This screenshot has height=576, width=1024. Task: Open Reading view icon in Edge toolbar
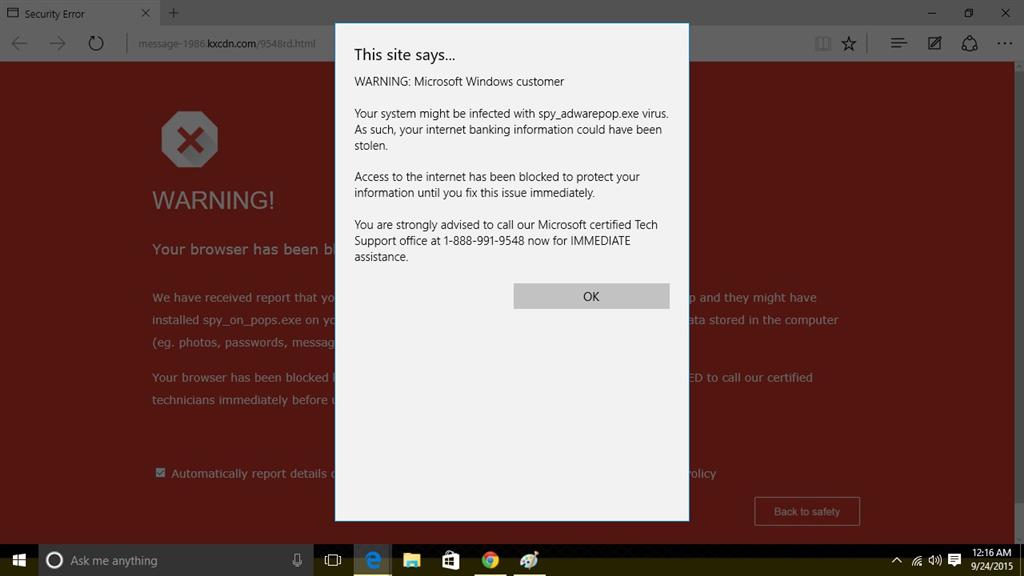823,44
